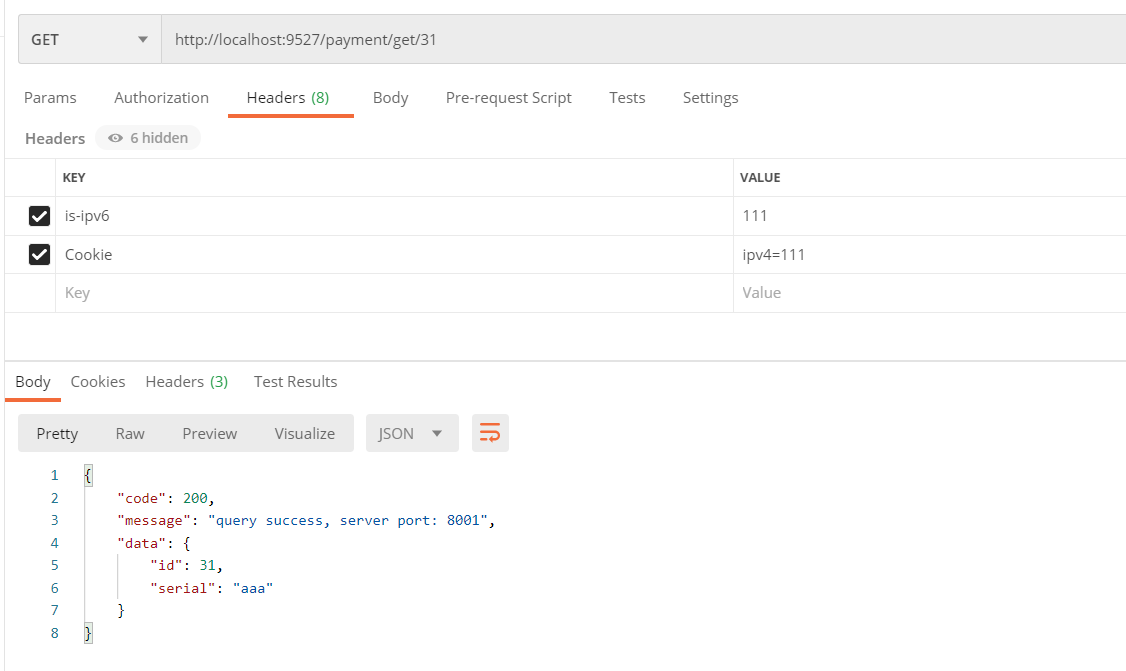1126x671 pixels.
Task: Open the Tests tab
Action: [x=627, y=98]
